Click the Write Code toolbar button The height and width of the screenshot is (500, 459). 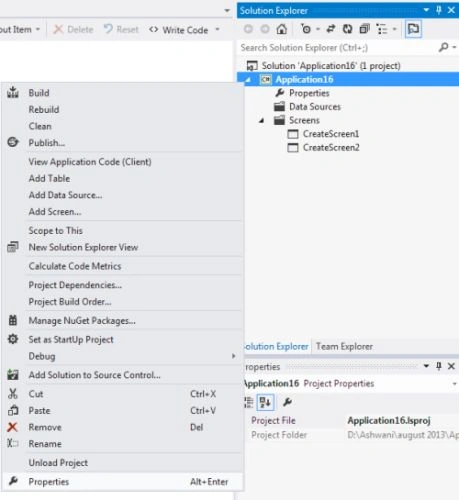click(x=179, y=30)
